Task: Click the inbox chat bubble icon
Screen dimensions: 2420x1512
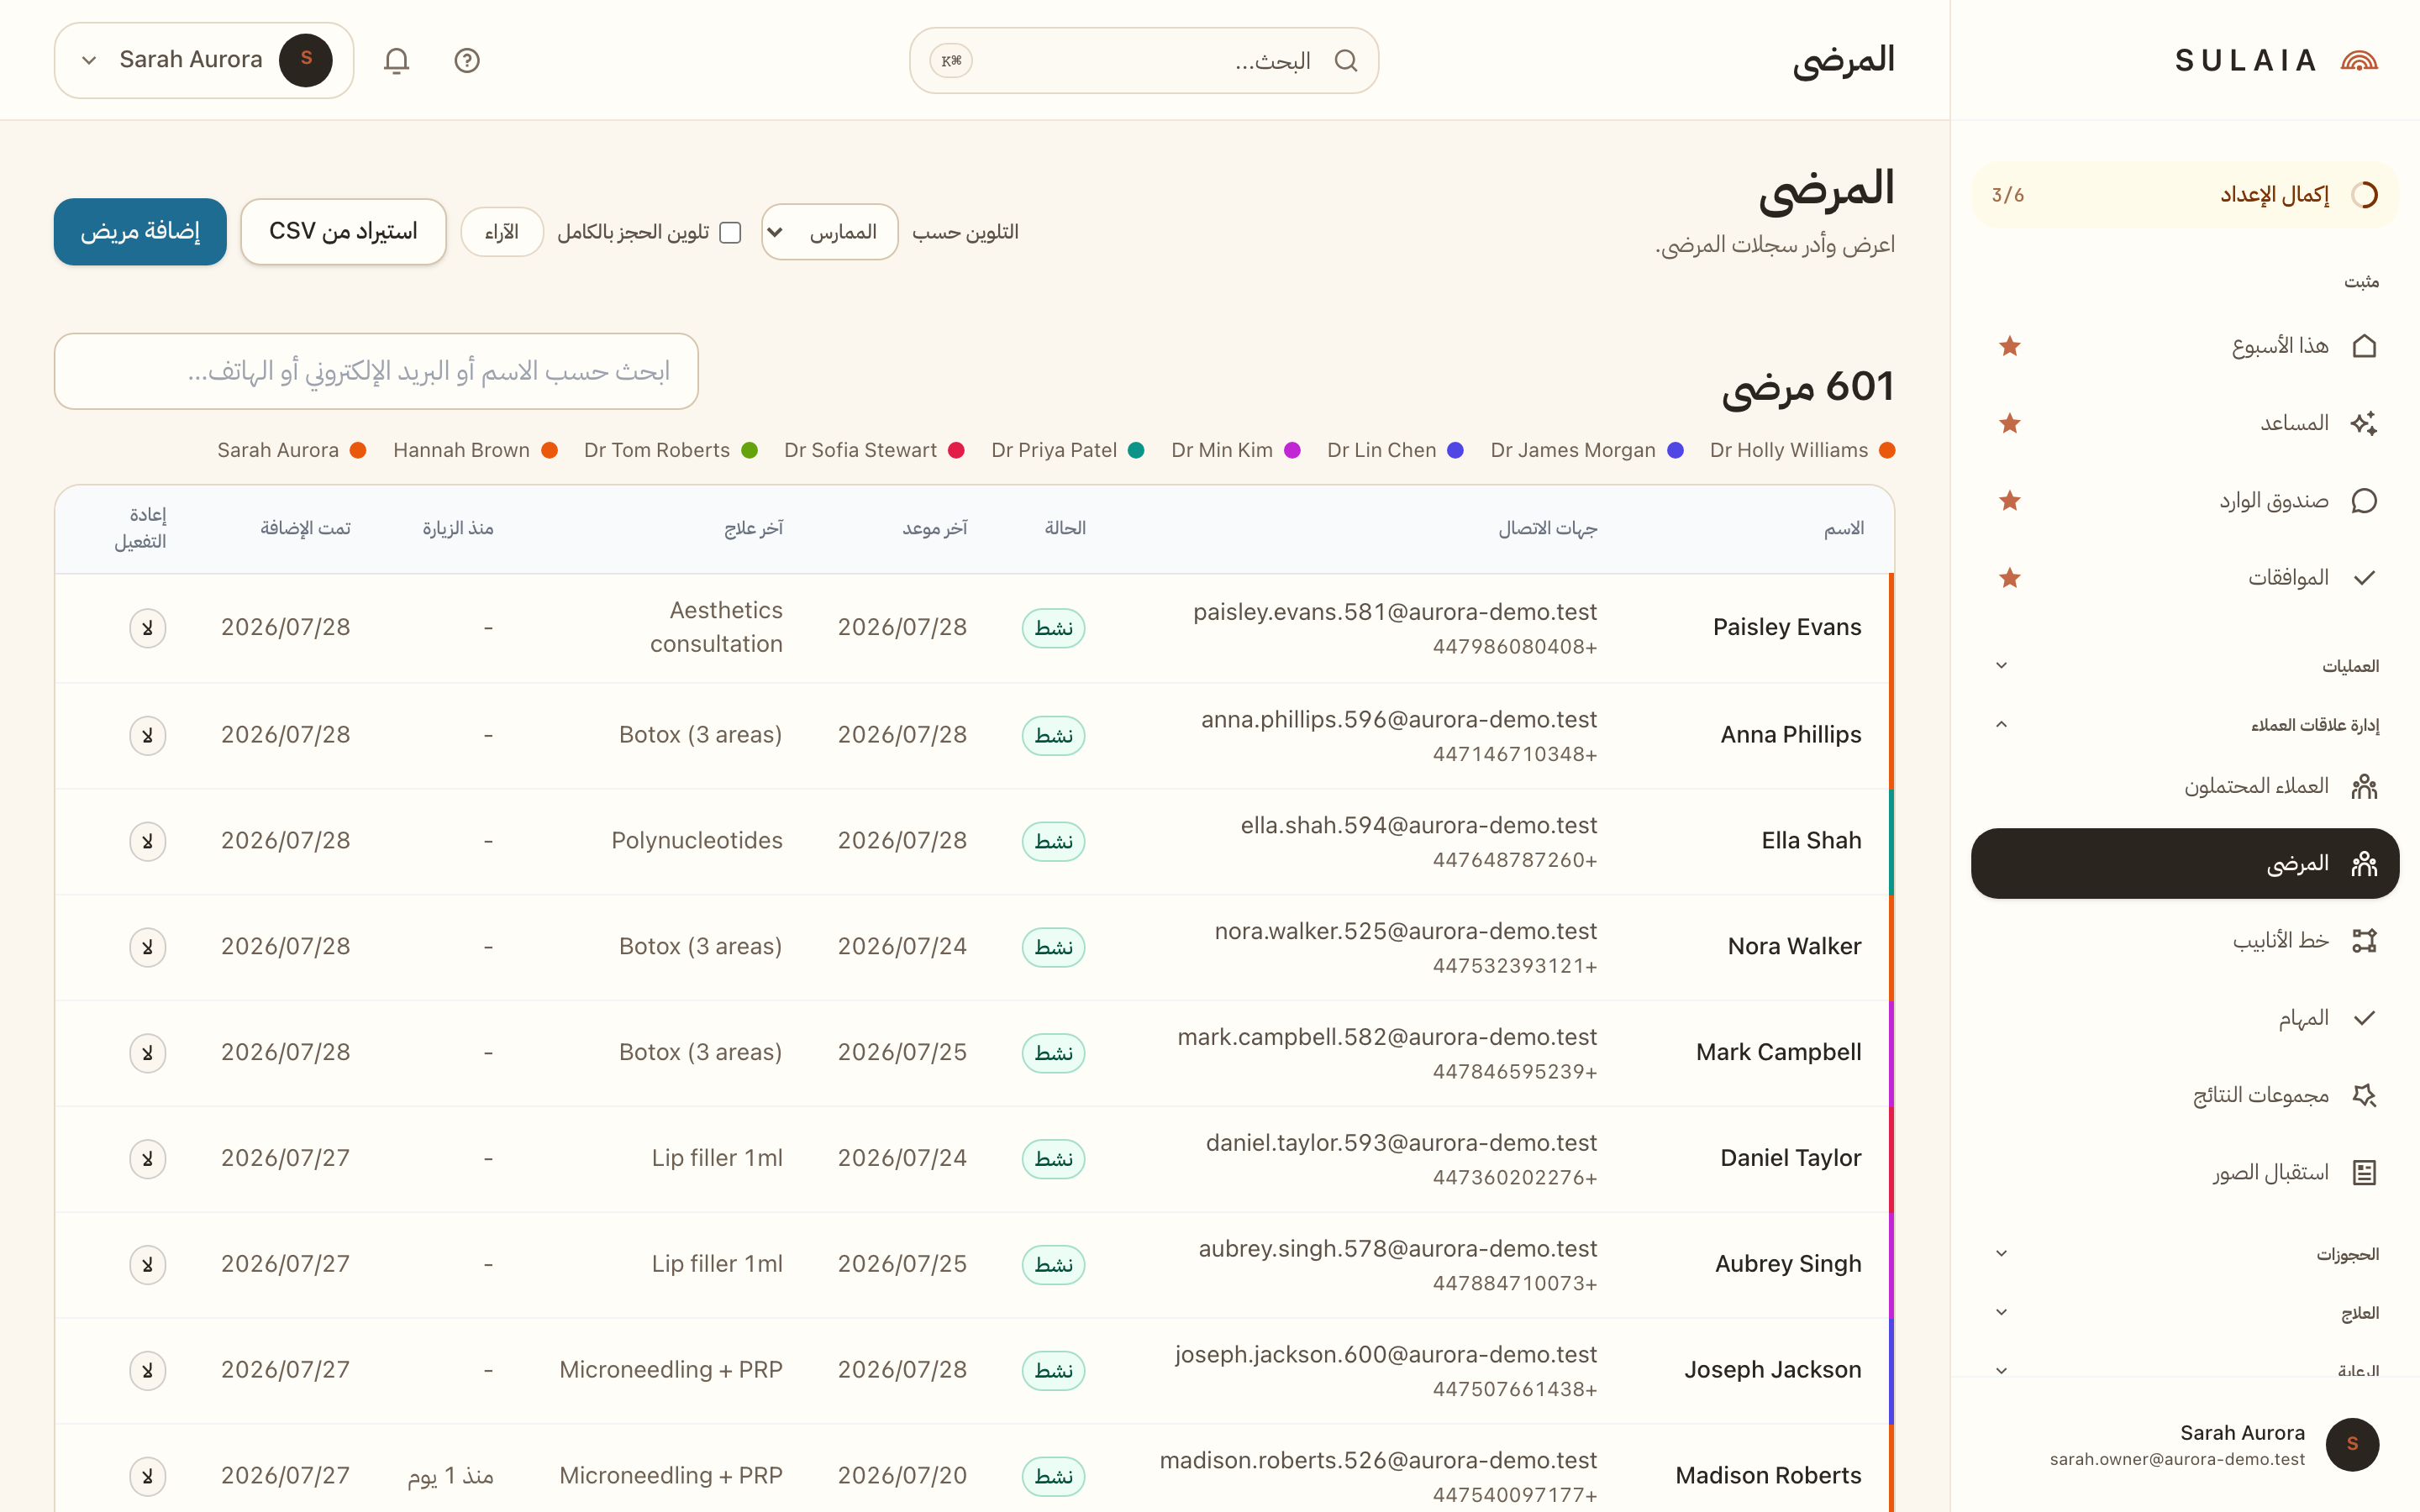Action: point(2364,500)
